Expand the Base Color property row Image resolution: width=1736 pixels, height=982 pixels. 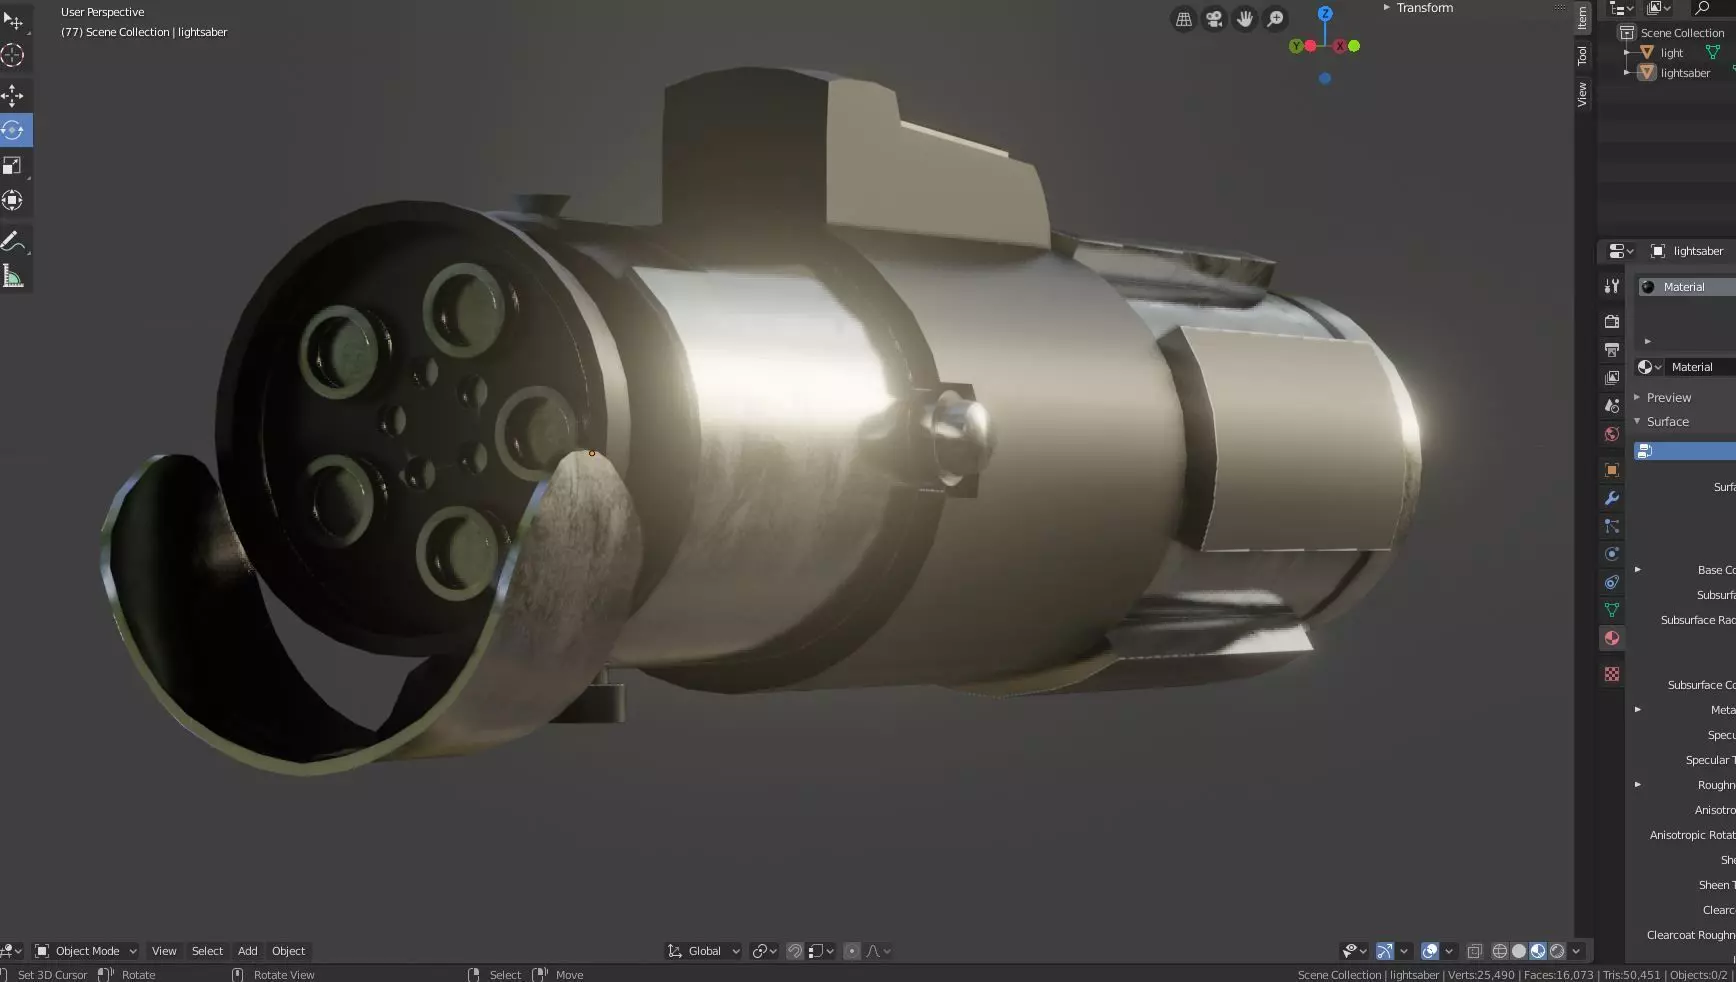pyautogui.click(x=1638, y=570)
